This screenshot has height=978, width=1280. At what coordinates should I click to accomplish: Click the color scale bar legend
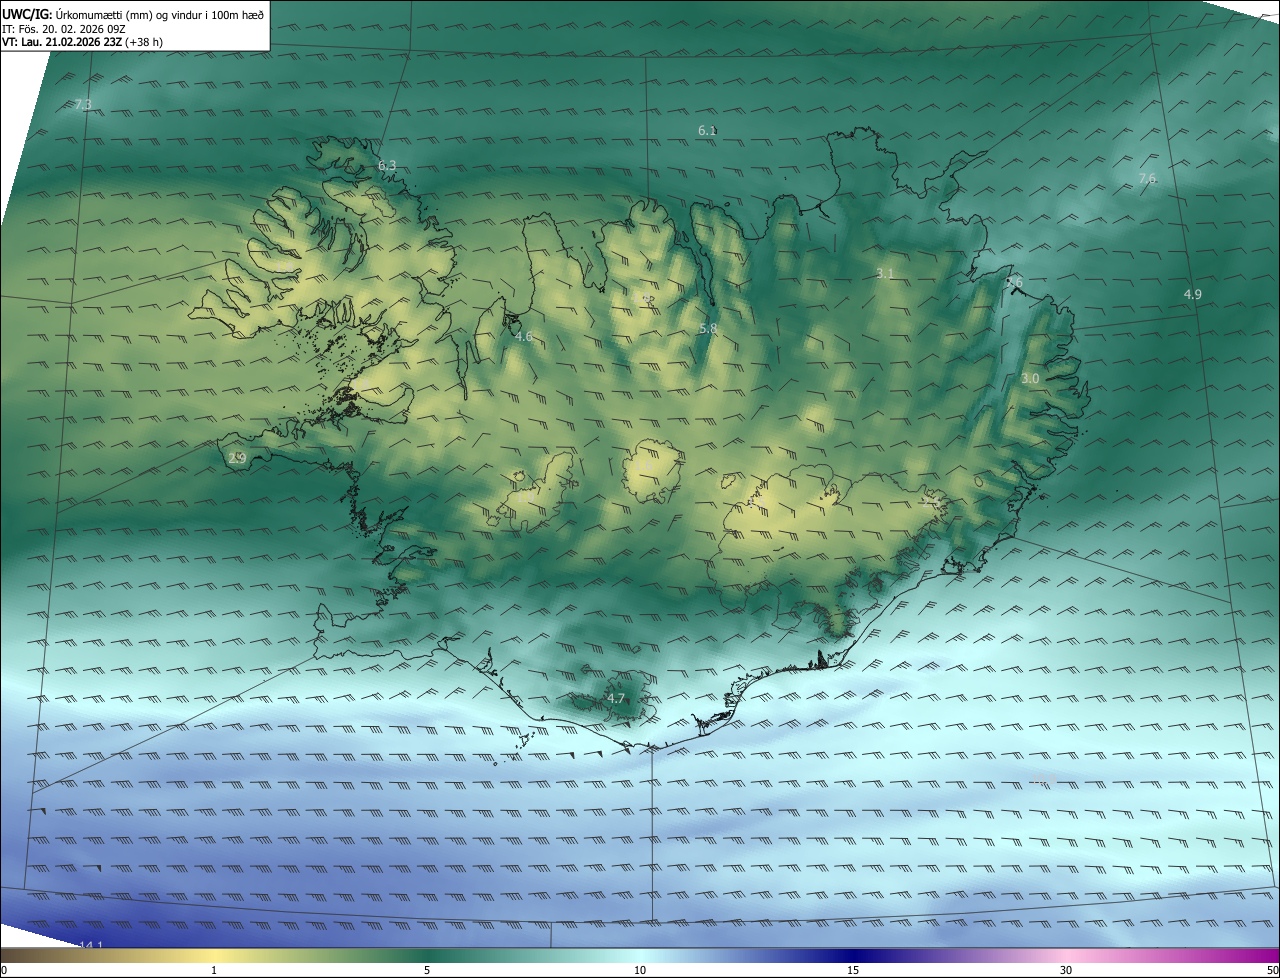click(x=640, y=955)
